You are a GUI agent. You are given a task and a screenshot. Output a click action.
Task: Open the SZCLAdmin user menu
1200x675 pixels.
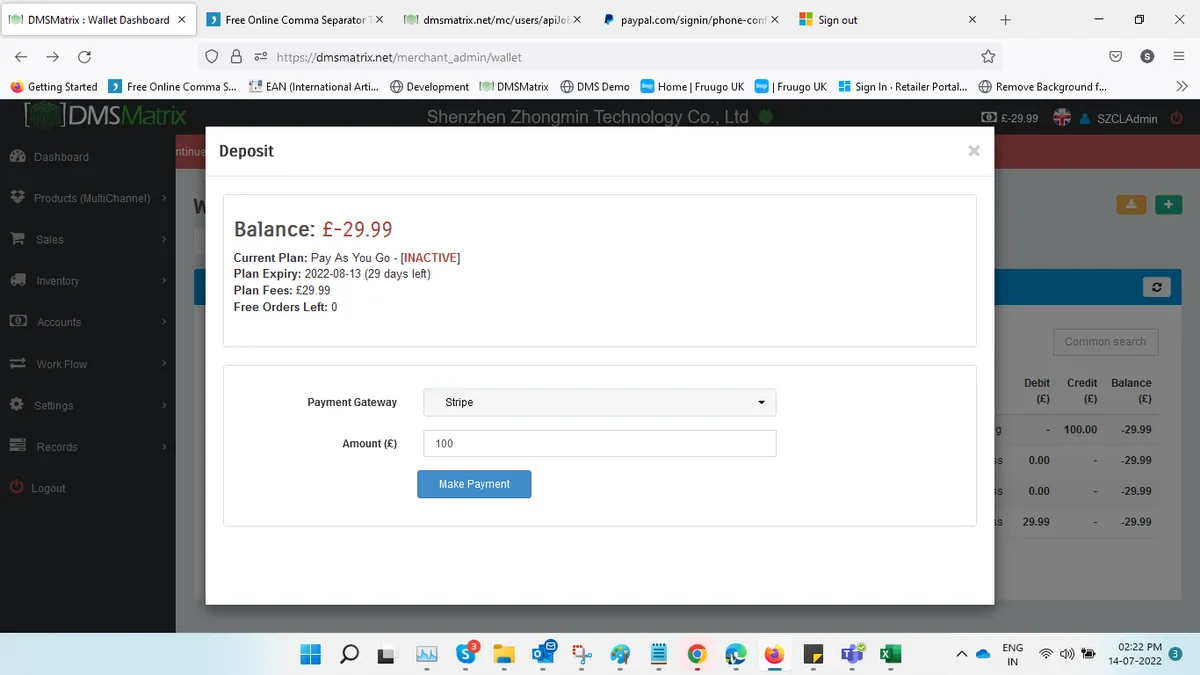1119,118
